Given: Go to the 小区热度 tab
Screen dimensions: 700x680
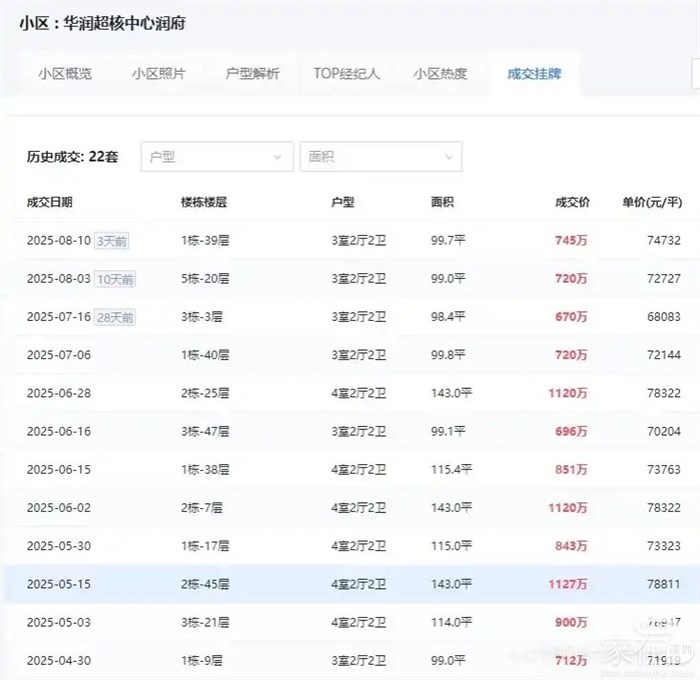Looking at the screenshot, I should click(x=440, y=74).
